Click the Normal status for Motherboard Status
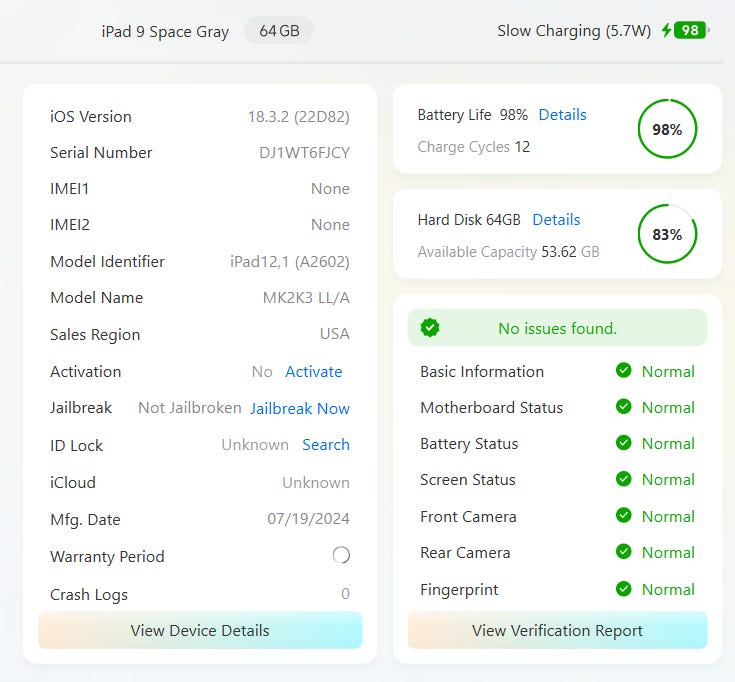The image size is (735, 682). 668,408
